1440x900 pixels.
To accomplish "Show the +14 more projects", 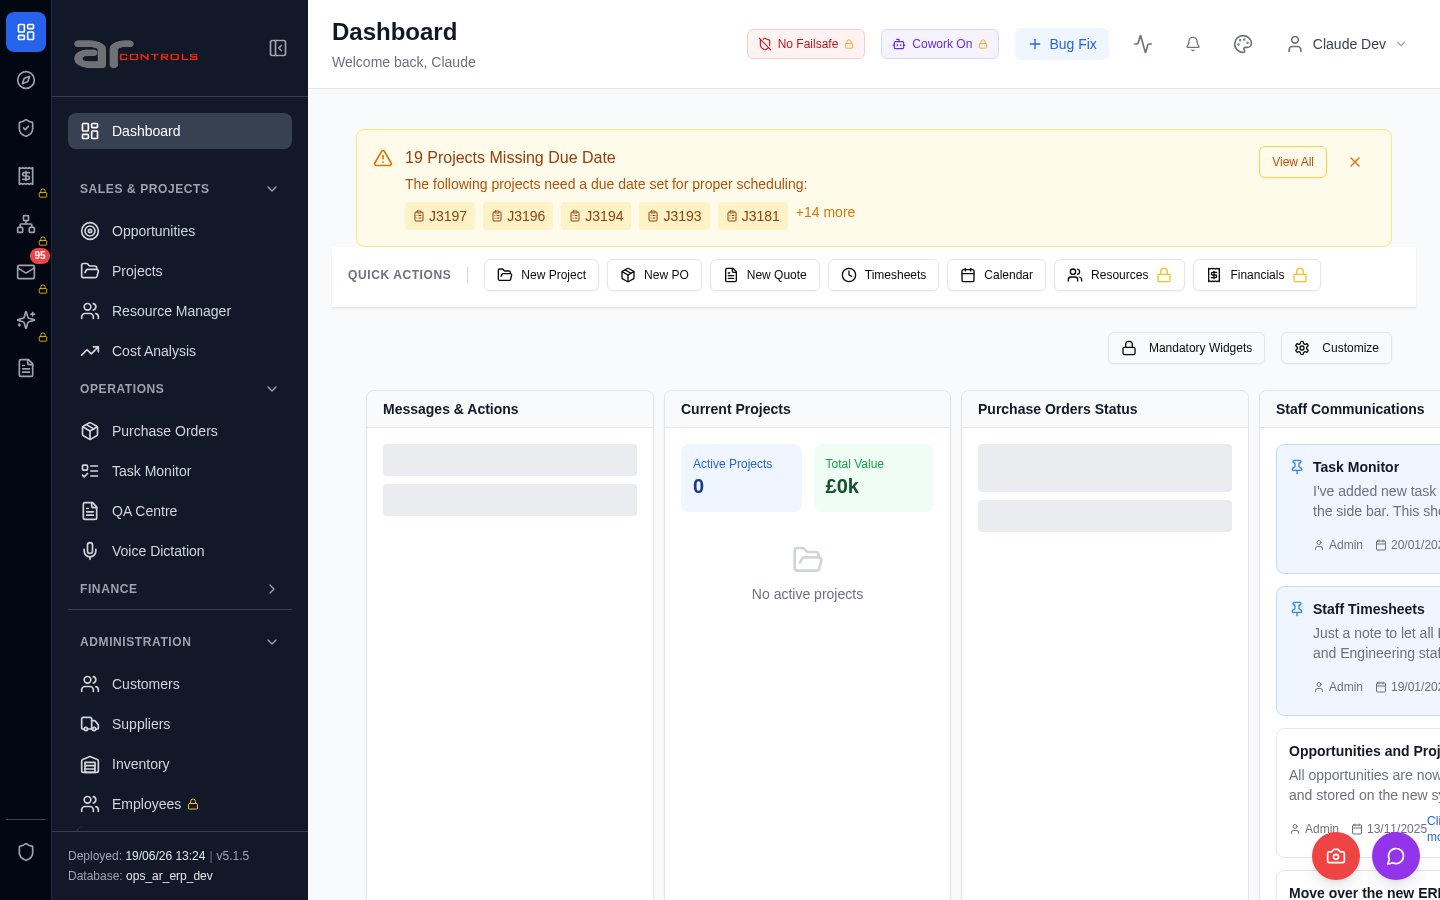I will pos(825,212).
